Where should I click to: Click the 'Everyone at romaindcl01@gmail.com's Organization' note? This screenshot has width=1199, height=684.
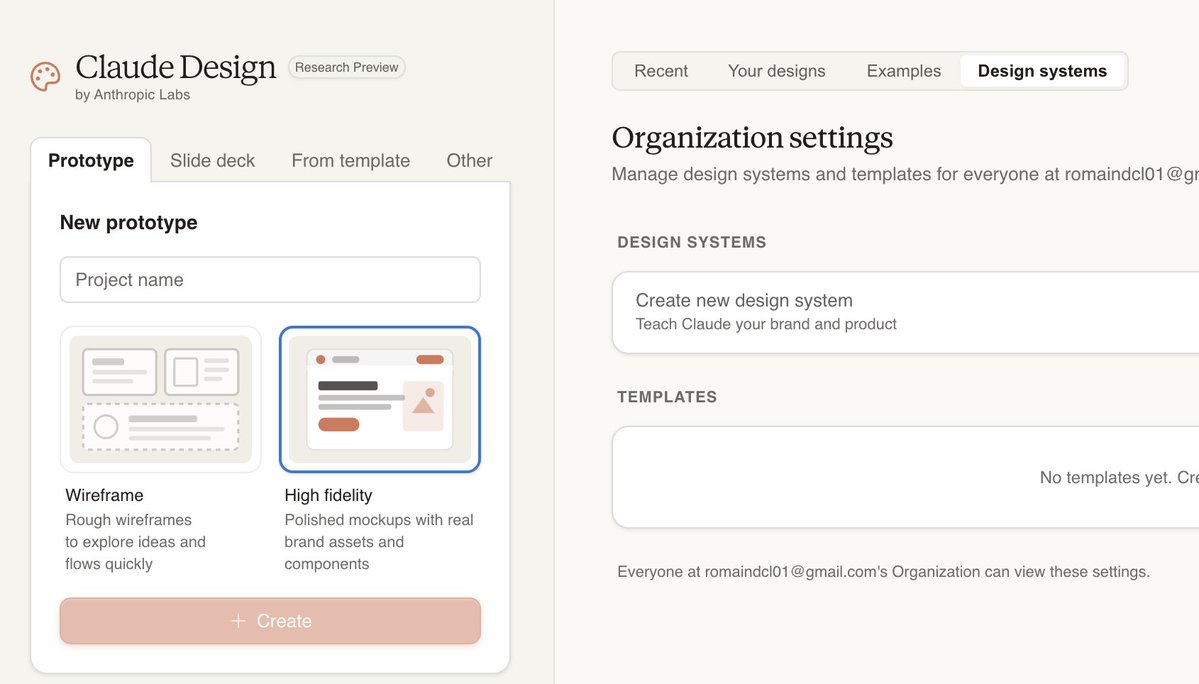coord(883,572)
